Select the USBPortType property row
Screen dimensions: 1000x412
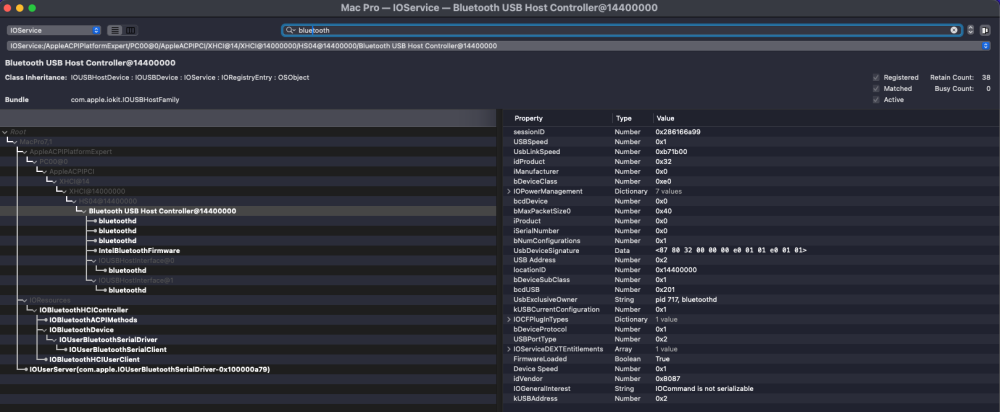(x=751, y=339)
